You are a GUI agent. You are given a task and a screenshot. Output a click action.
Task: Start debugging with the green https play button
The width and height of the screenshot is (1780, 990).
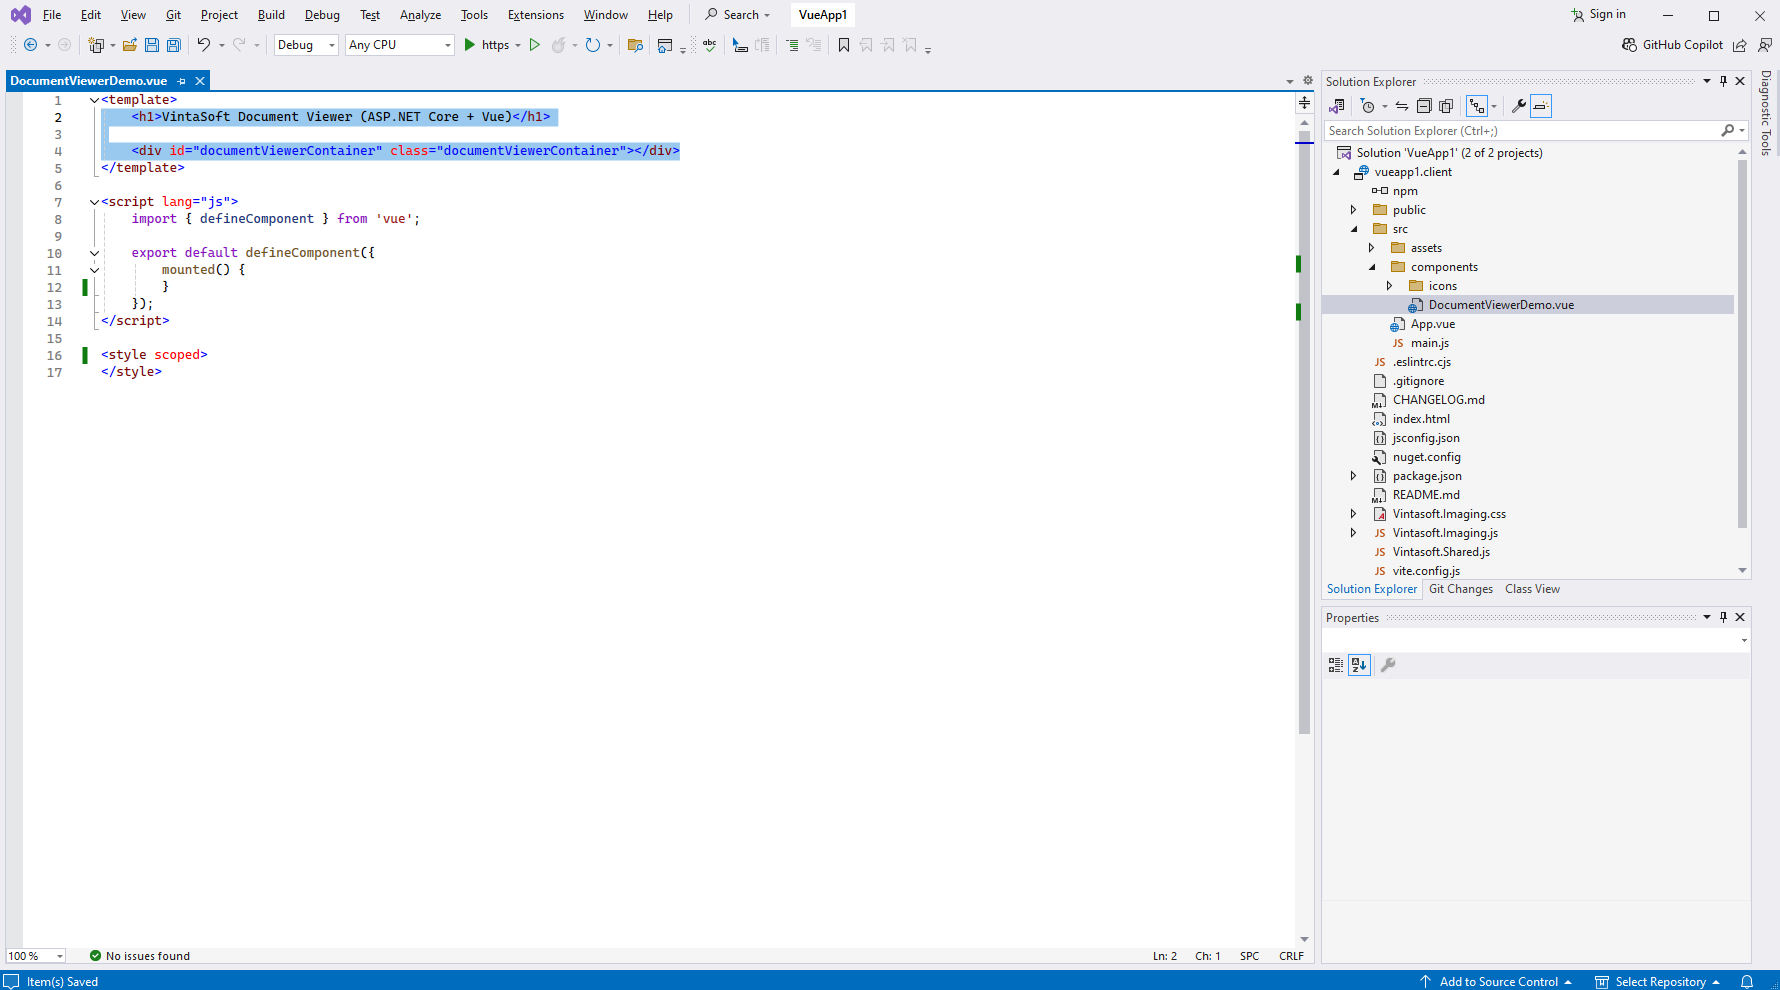pos(470,45)
